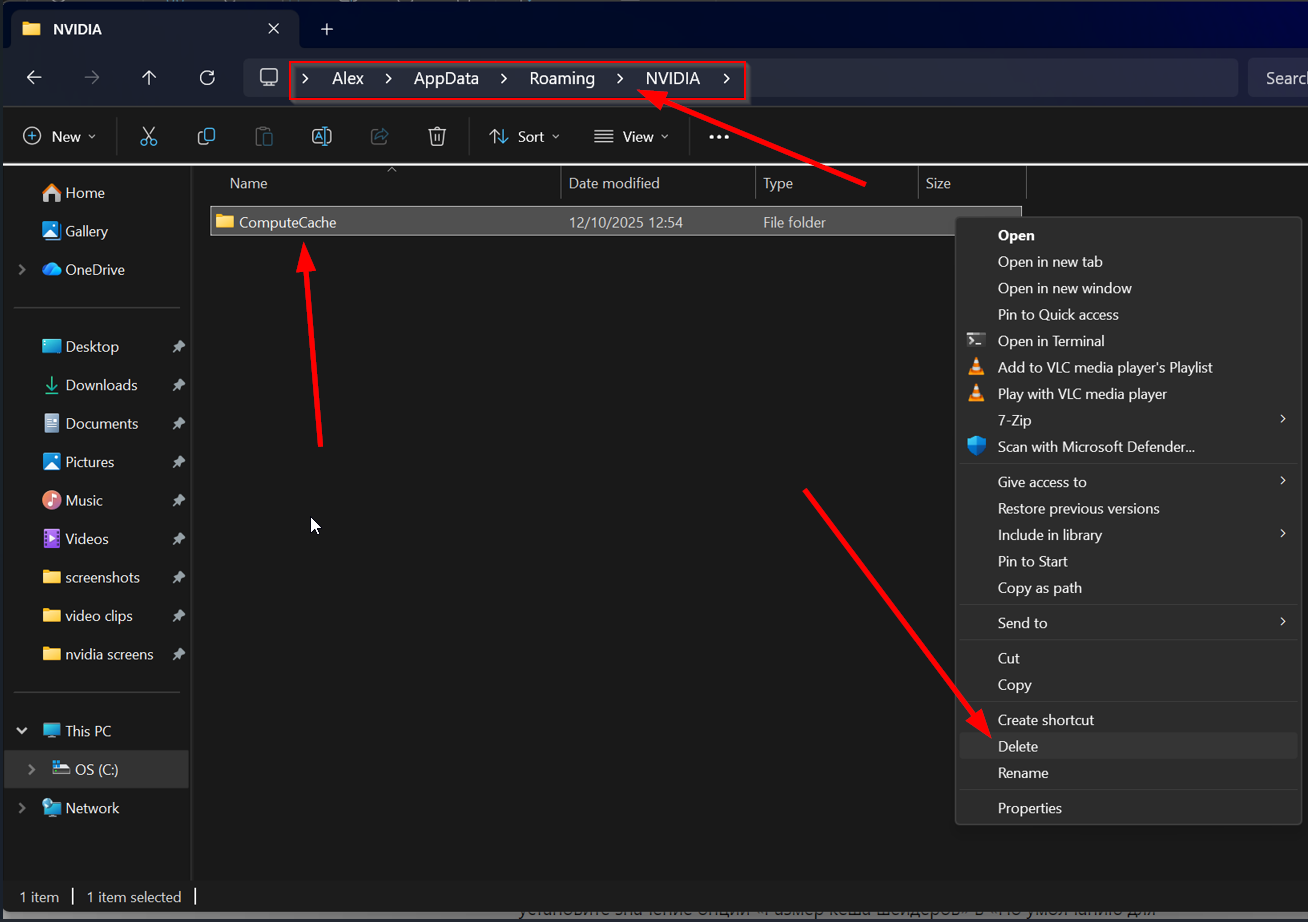Click the Delete trash can toolbar icon
Viewport: 1308px width, 922px height.
point(437,137)
